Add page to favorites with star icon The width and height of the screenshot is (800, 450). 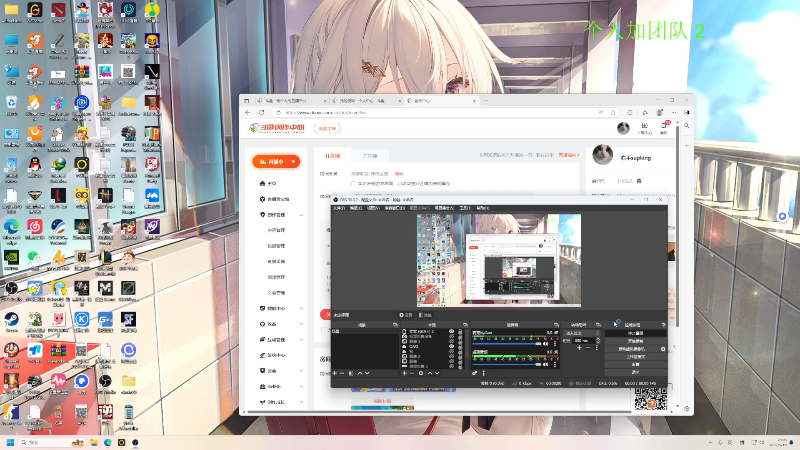tap(613, 112)
